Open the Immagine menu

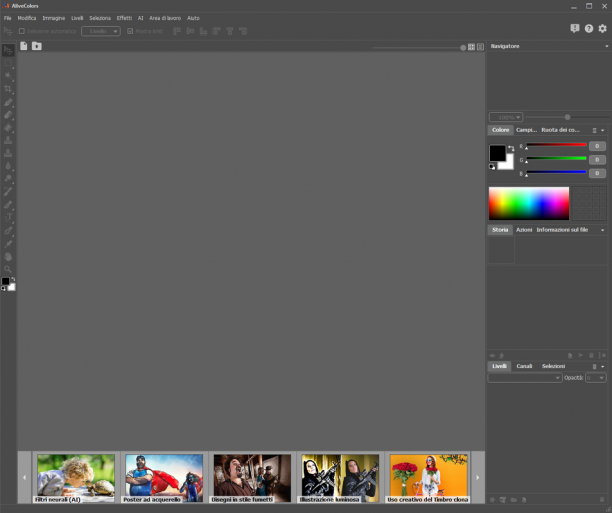click(53, 18)
